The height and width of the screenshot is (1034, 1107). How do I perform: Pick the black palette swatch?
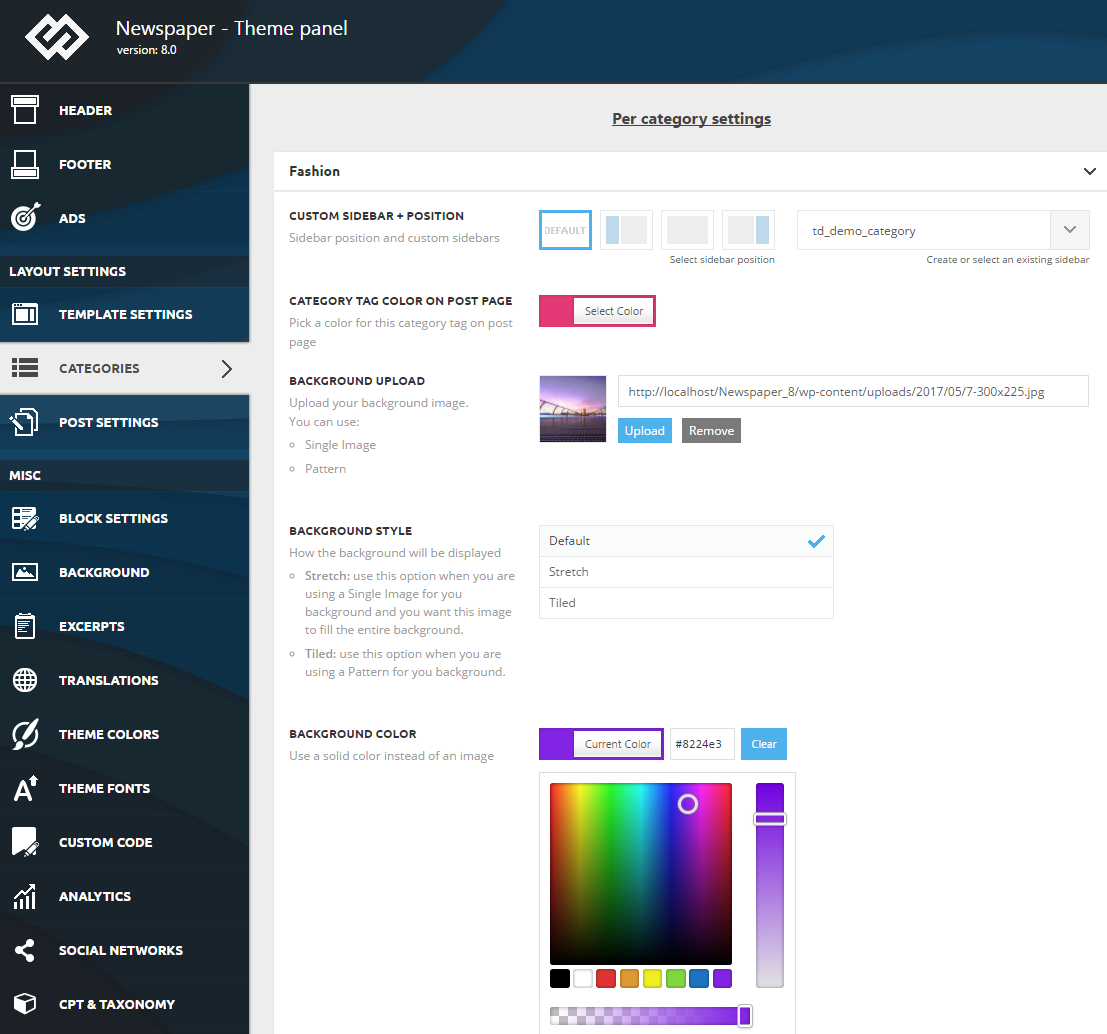pos(560,978)
